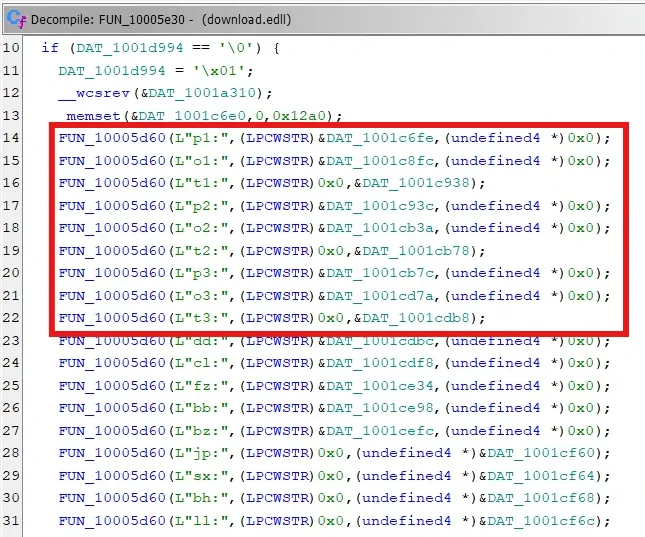Click DAT_1001ce34 on line 25
The width and height of the screenshot is (645, 537).
380,386
